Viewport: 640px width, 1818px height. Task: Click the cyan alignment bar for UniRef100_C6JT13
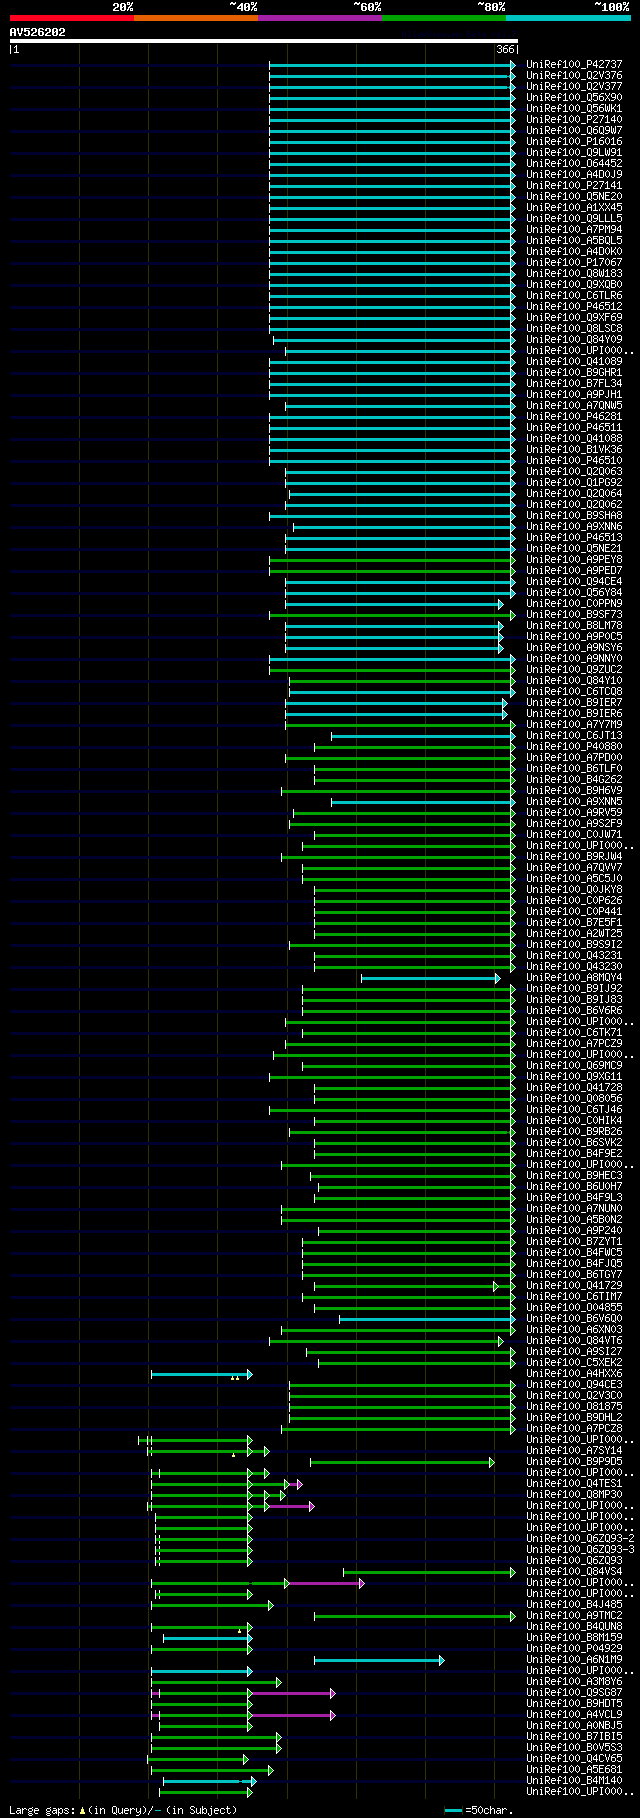point(423,736)
